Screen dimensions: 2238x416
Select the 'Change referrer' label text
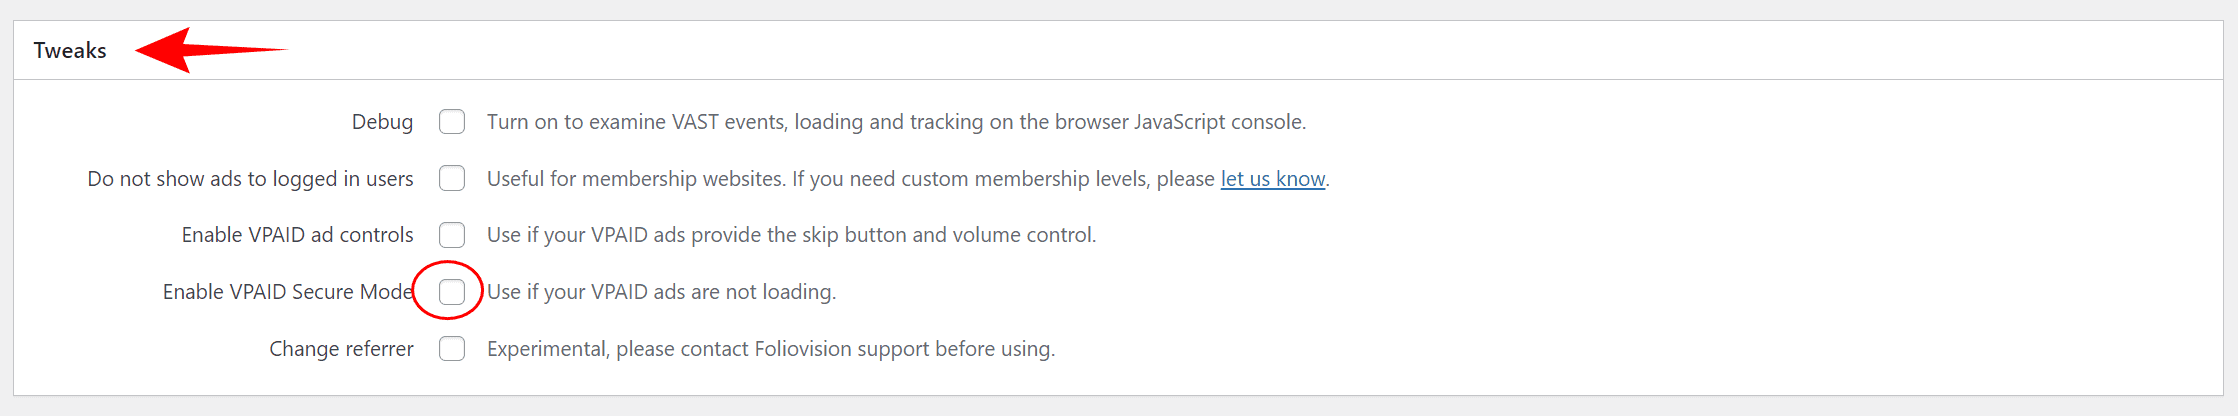coord(341,349)
